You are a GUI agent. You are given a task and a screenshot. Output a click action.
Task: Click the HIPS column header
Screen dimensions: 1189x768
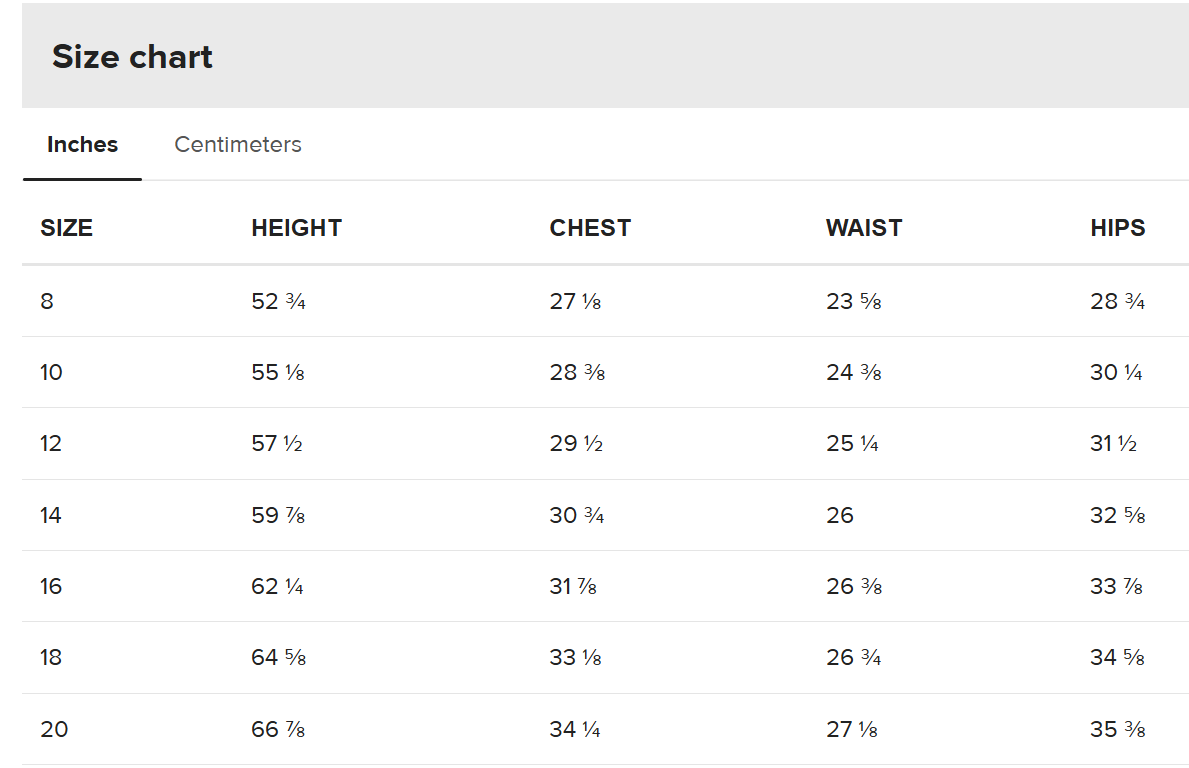tap(1117, 228)
